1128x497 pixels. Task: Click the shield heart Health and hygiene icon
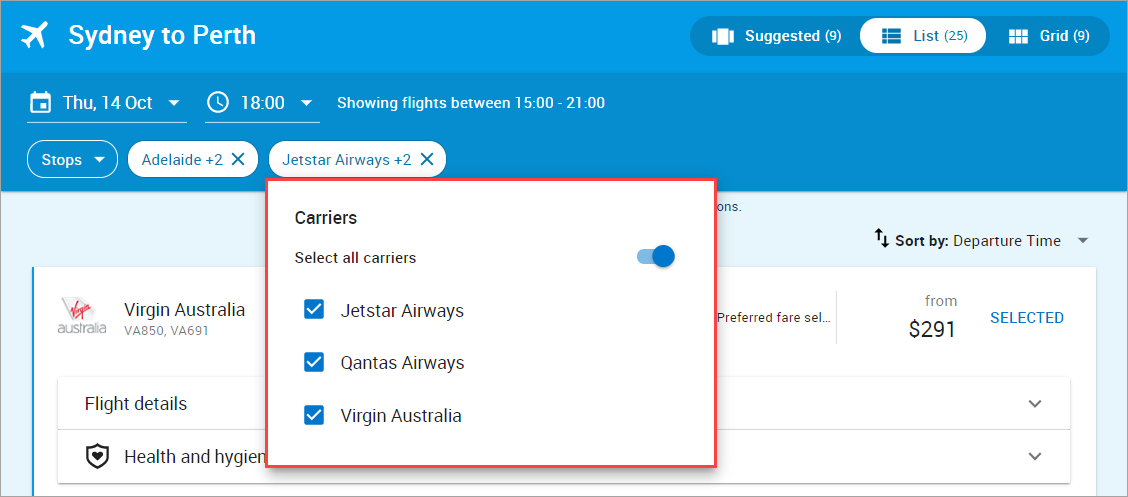click(x=97, y=456)
